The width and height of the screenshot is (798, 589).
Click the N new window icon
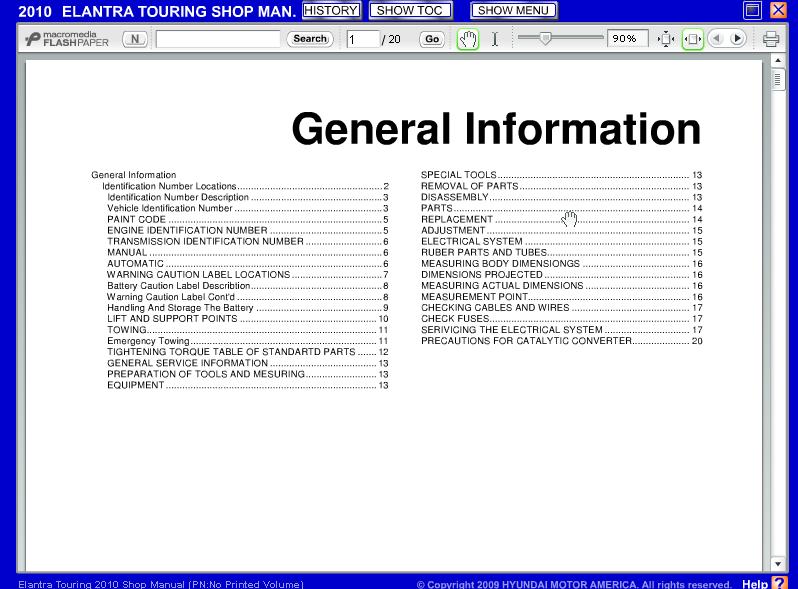click(135, 39)
